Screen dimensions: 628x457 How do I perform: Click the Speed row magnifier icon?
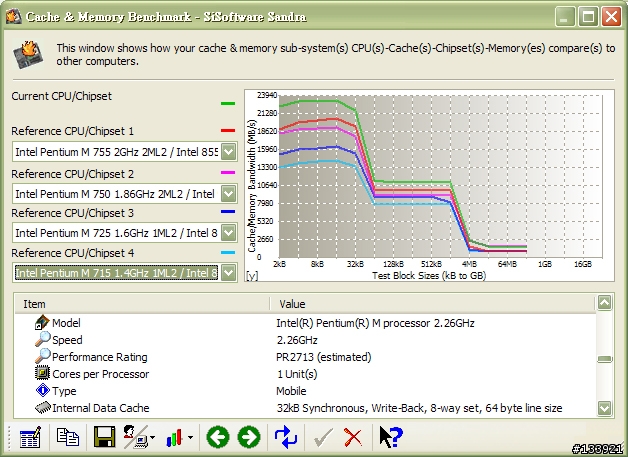click(42, 339)
